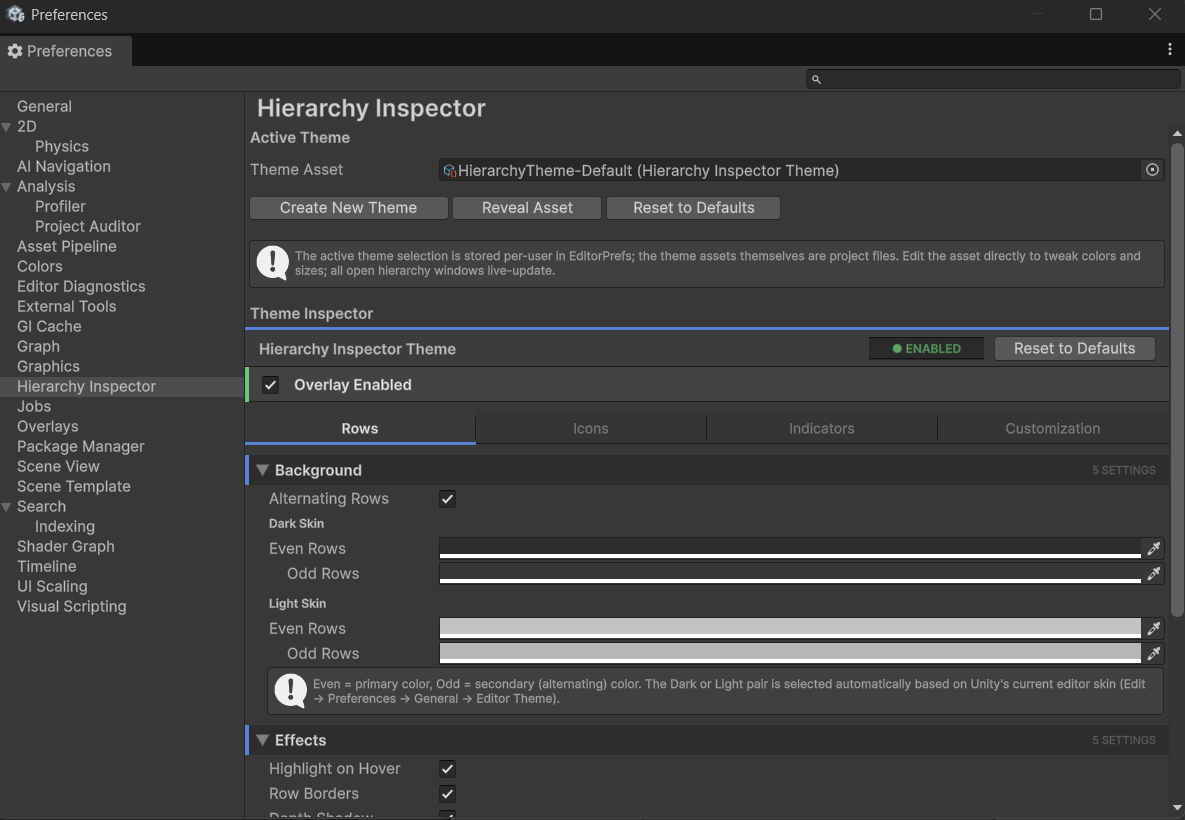Collapse the Search category in sidebar
The width and height of the screenshot is (1185, 820).
point(7,507)
